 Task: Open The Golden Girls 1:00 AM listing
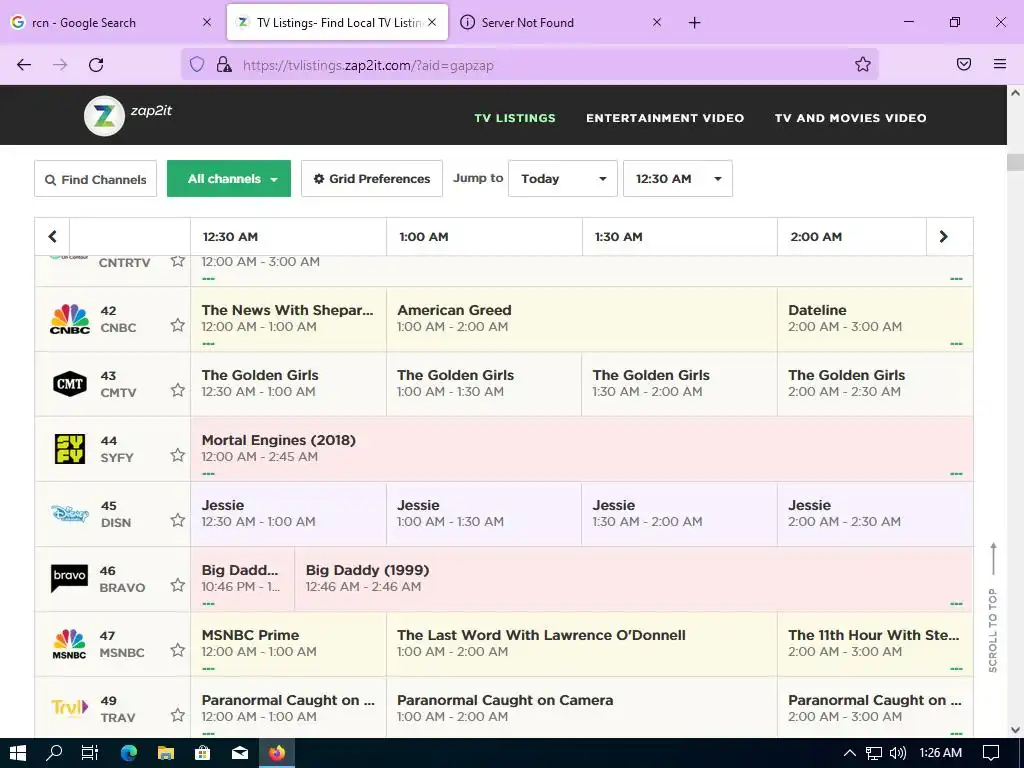pos(484,383)
